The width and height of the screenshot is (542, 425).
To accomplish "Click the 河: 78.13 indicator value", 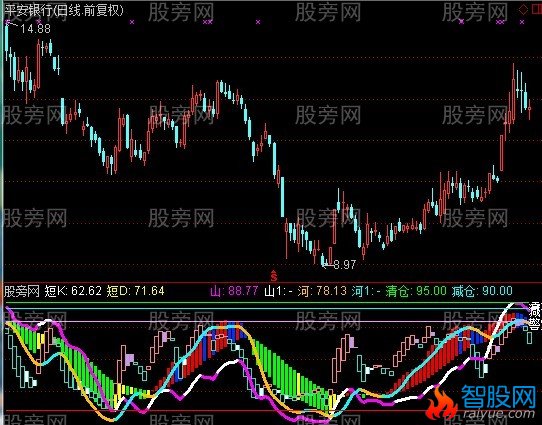I will [322, 291].
